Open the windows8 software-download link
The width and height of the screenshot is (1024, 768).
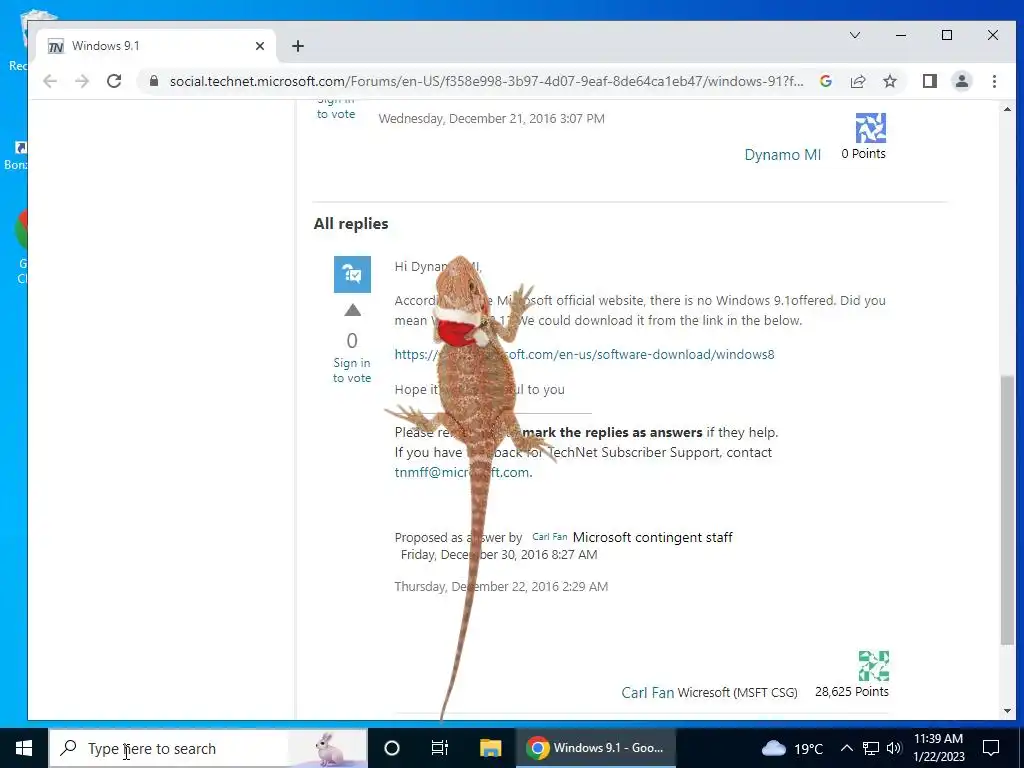coord(584,355)
